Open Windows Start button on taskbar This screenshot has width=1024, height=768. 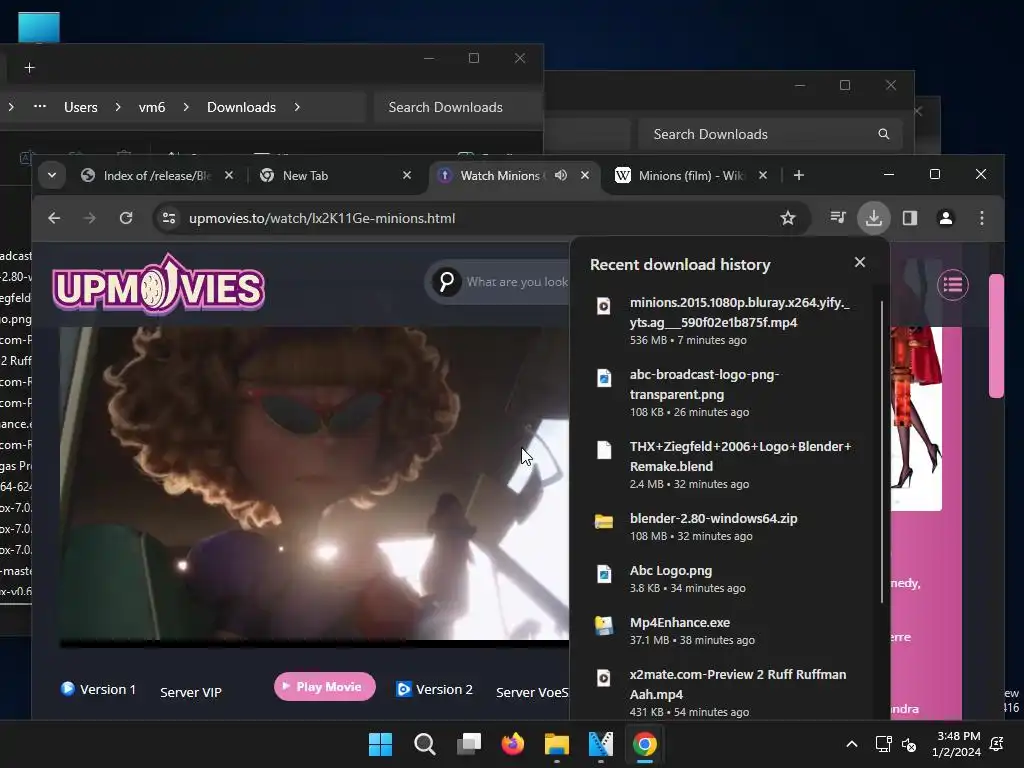pos(380,744)
